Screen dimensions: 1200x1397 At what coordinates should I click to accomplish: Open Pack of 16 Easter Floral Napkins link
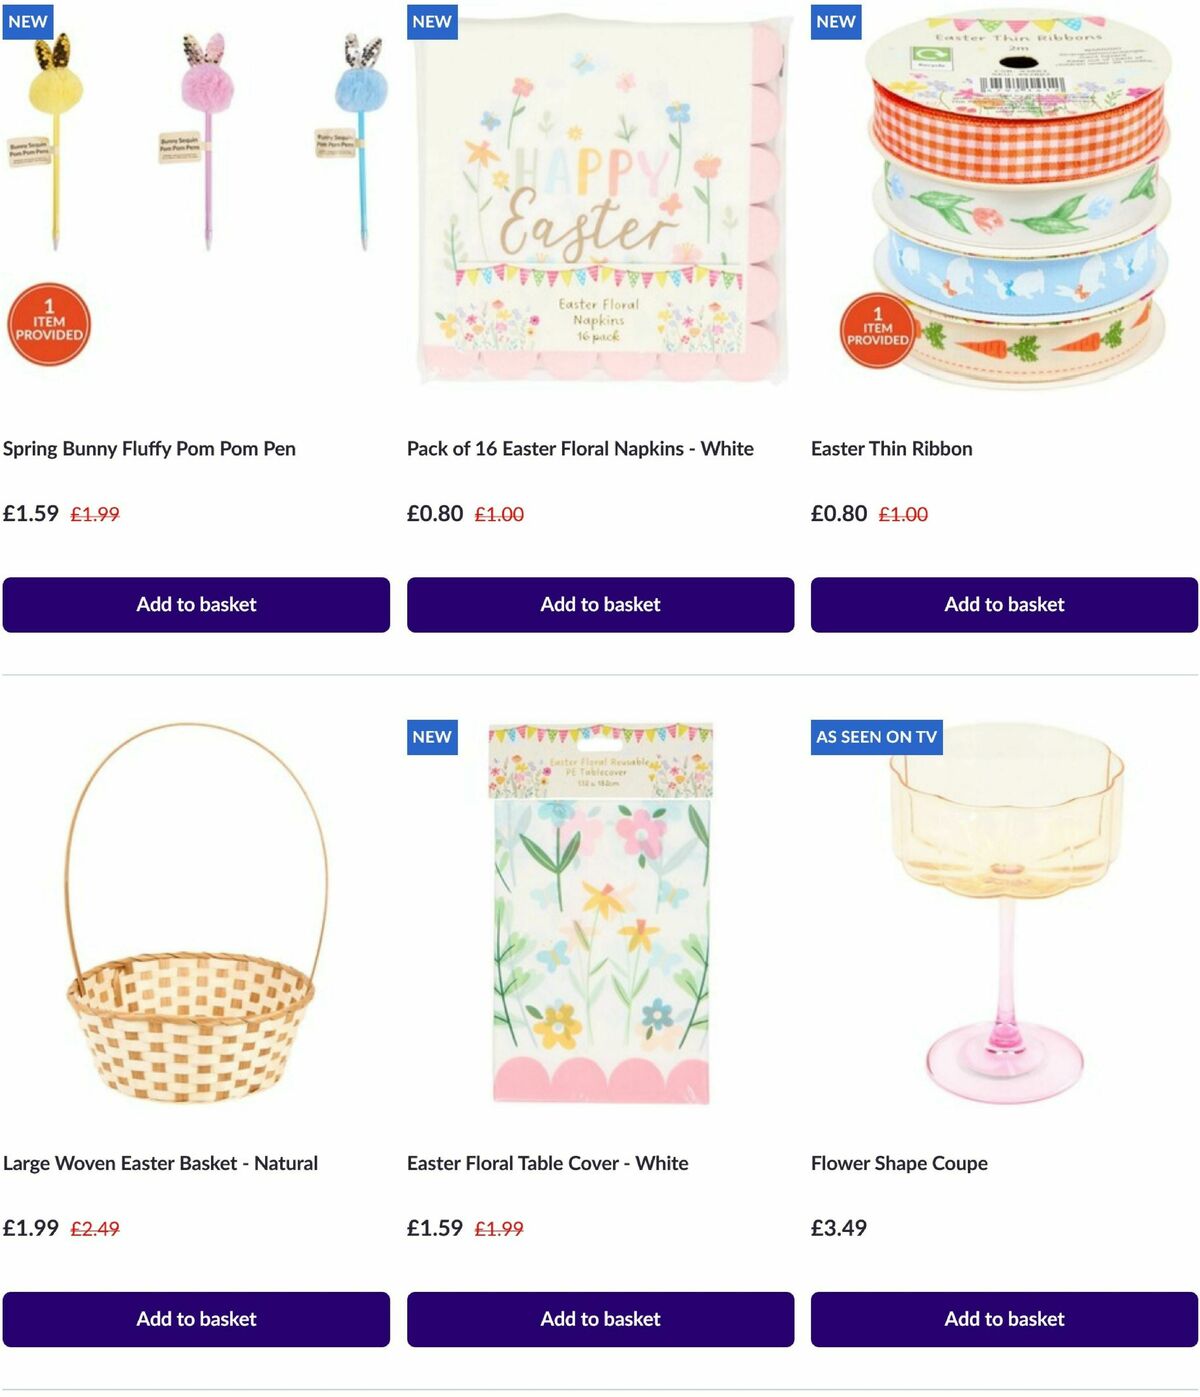coord(580,449)
